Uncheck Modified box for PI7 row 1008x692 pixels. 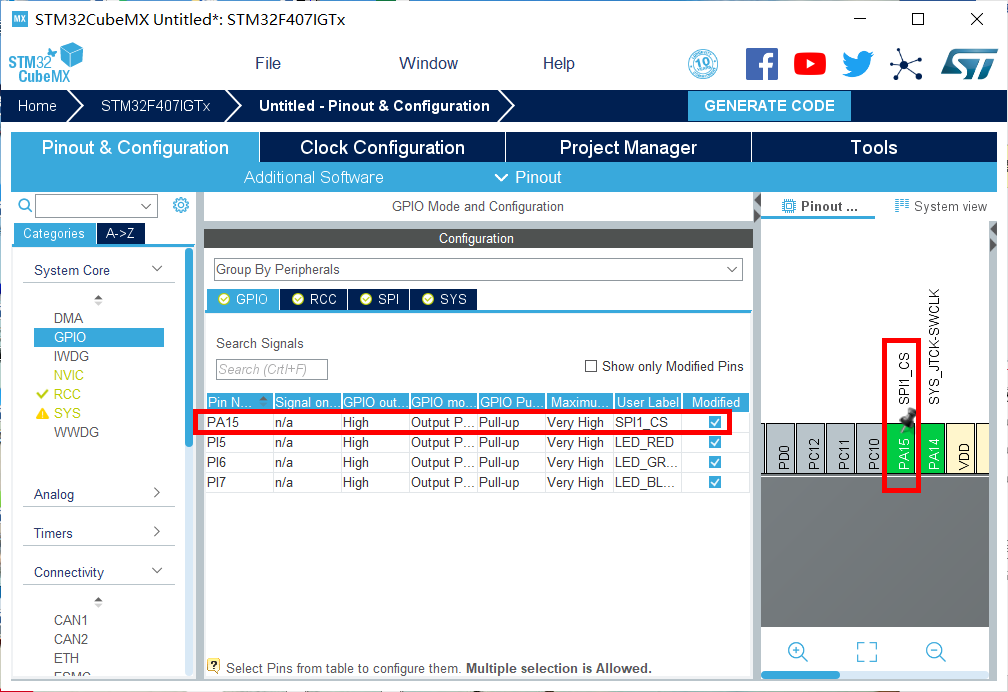click(715, 482)
